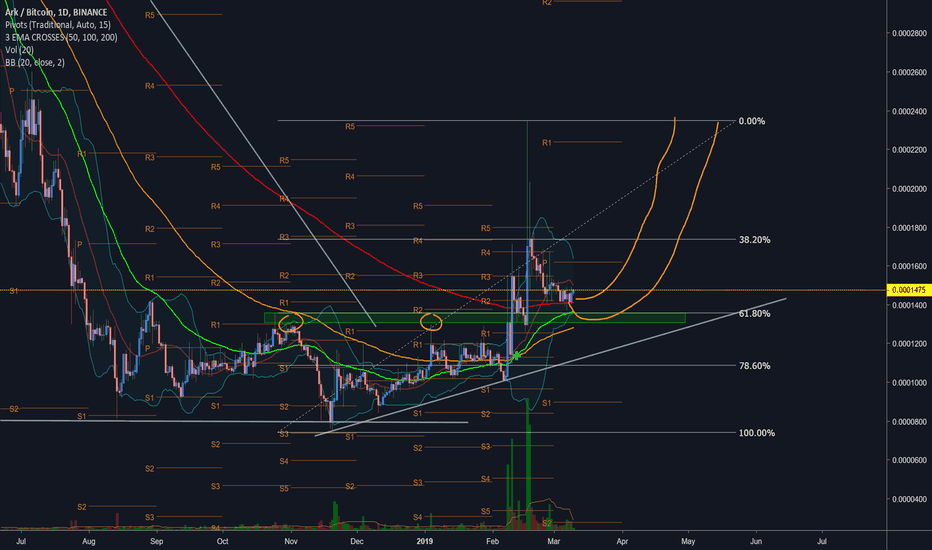
Task: Select the orange ellipse near 2019 label
Action: [431, 322]
